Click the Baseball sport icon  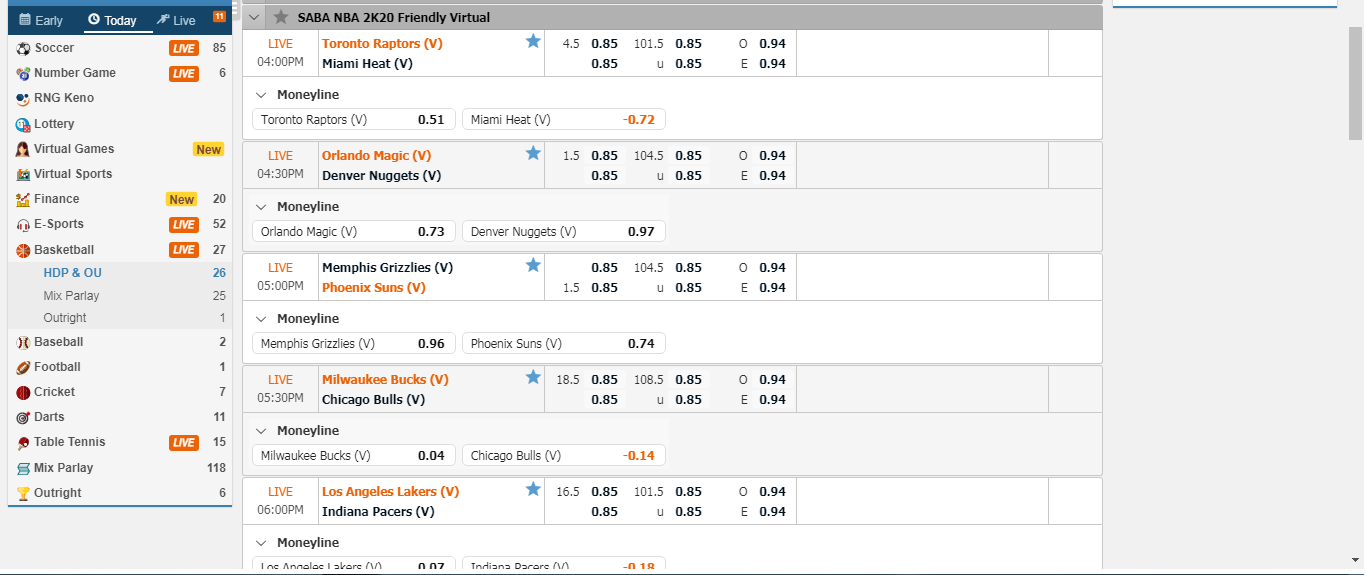pyautogui.click(x=23, y=342)
